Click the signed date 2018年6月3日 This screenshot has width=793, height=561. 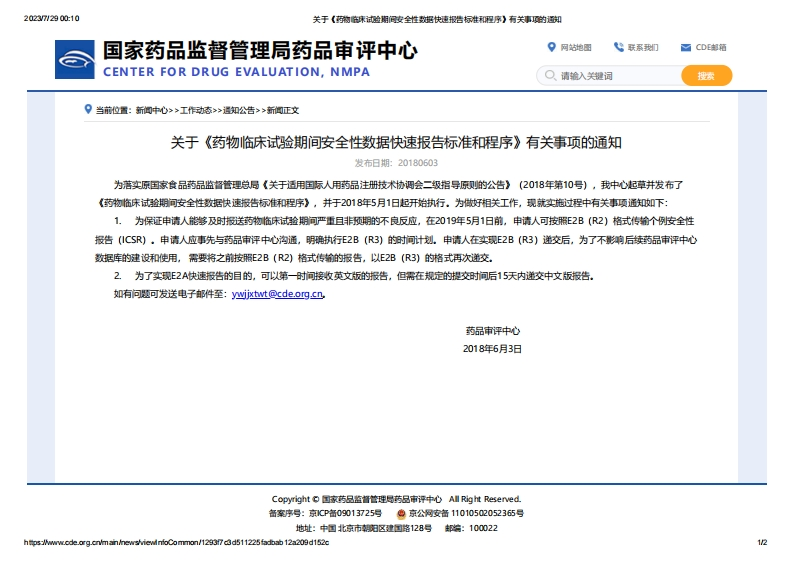pos(492,349)
